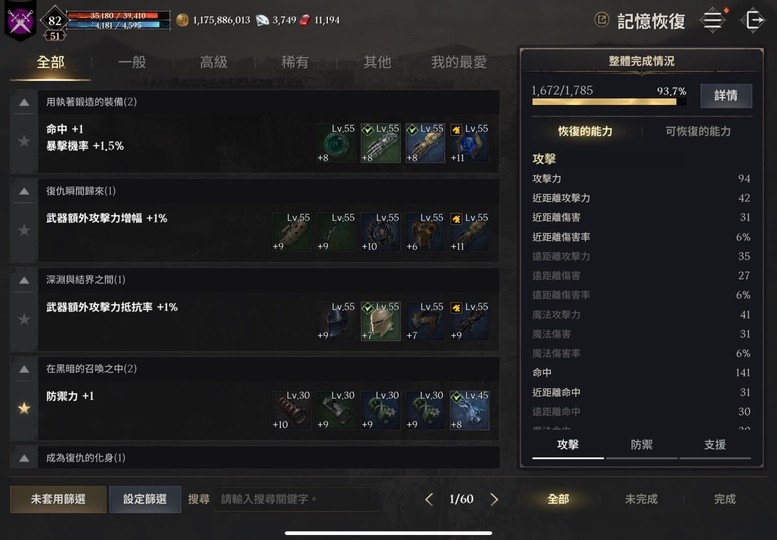Click the 搜尋 keyword input field
Screen dimensions: 777x540
296,499
